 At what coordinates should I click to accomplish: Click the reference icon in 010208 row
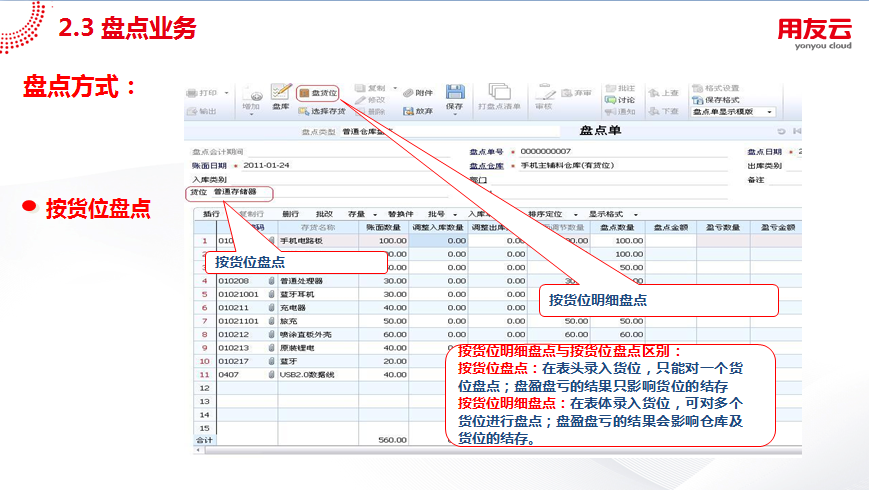(272, 281)
